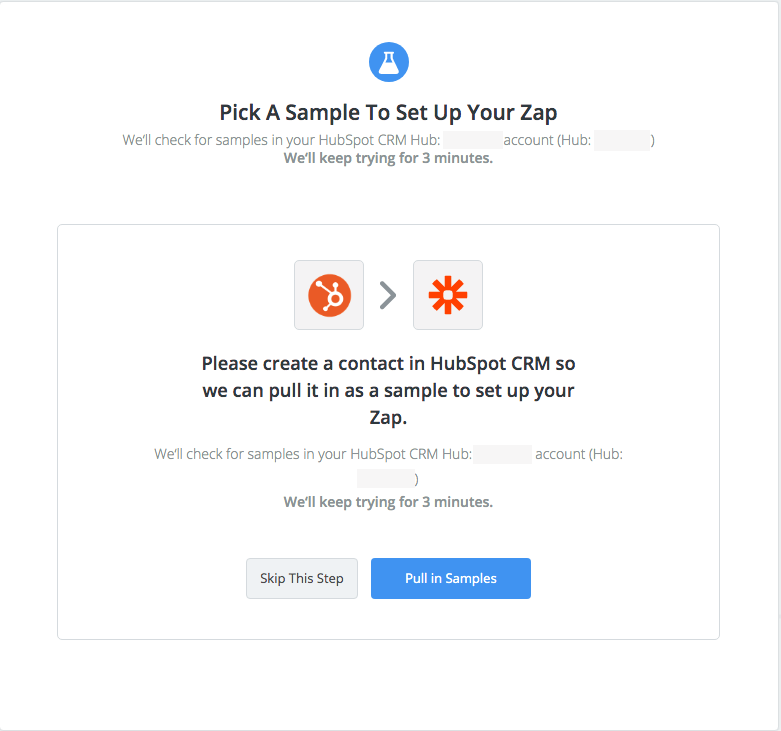Click the redacted Hub name below the heading
The image size is (781, 731).
[473, 140]
